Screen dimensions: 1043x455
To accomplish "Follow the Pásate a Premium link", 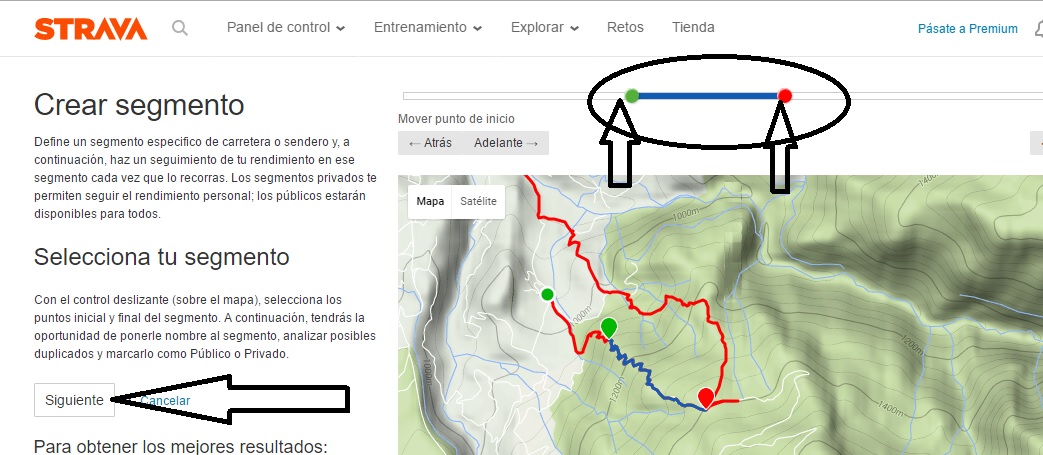I will point(968,29).
